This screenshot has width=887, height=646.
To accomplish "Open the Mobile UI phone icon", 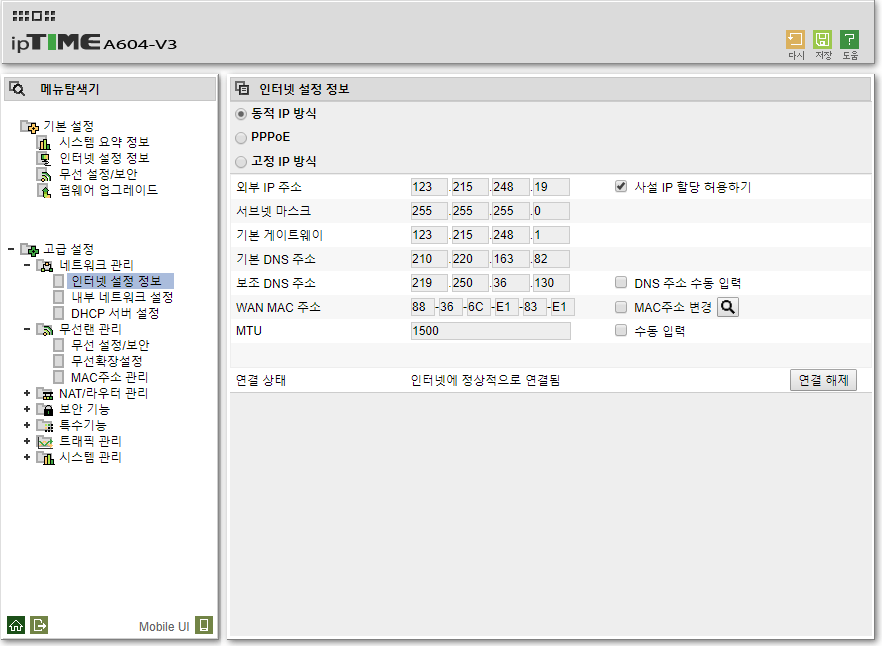I will tap(204, 625).
